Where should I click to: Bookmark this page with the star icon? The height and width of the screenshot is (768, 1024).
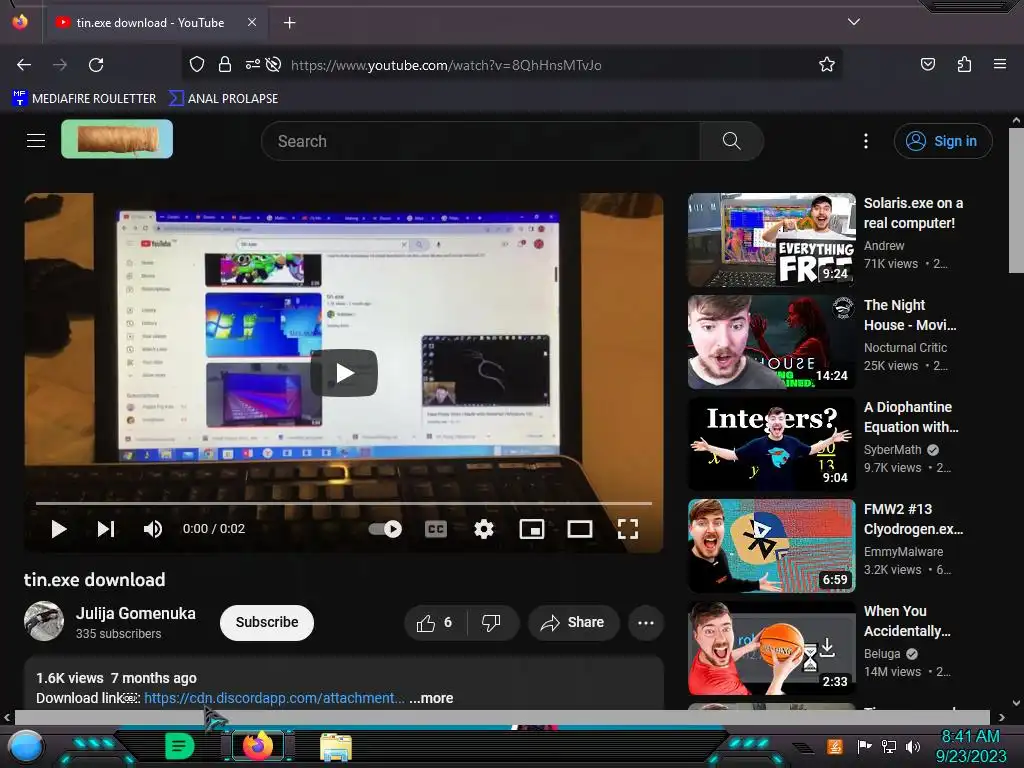pos(827,64)
